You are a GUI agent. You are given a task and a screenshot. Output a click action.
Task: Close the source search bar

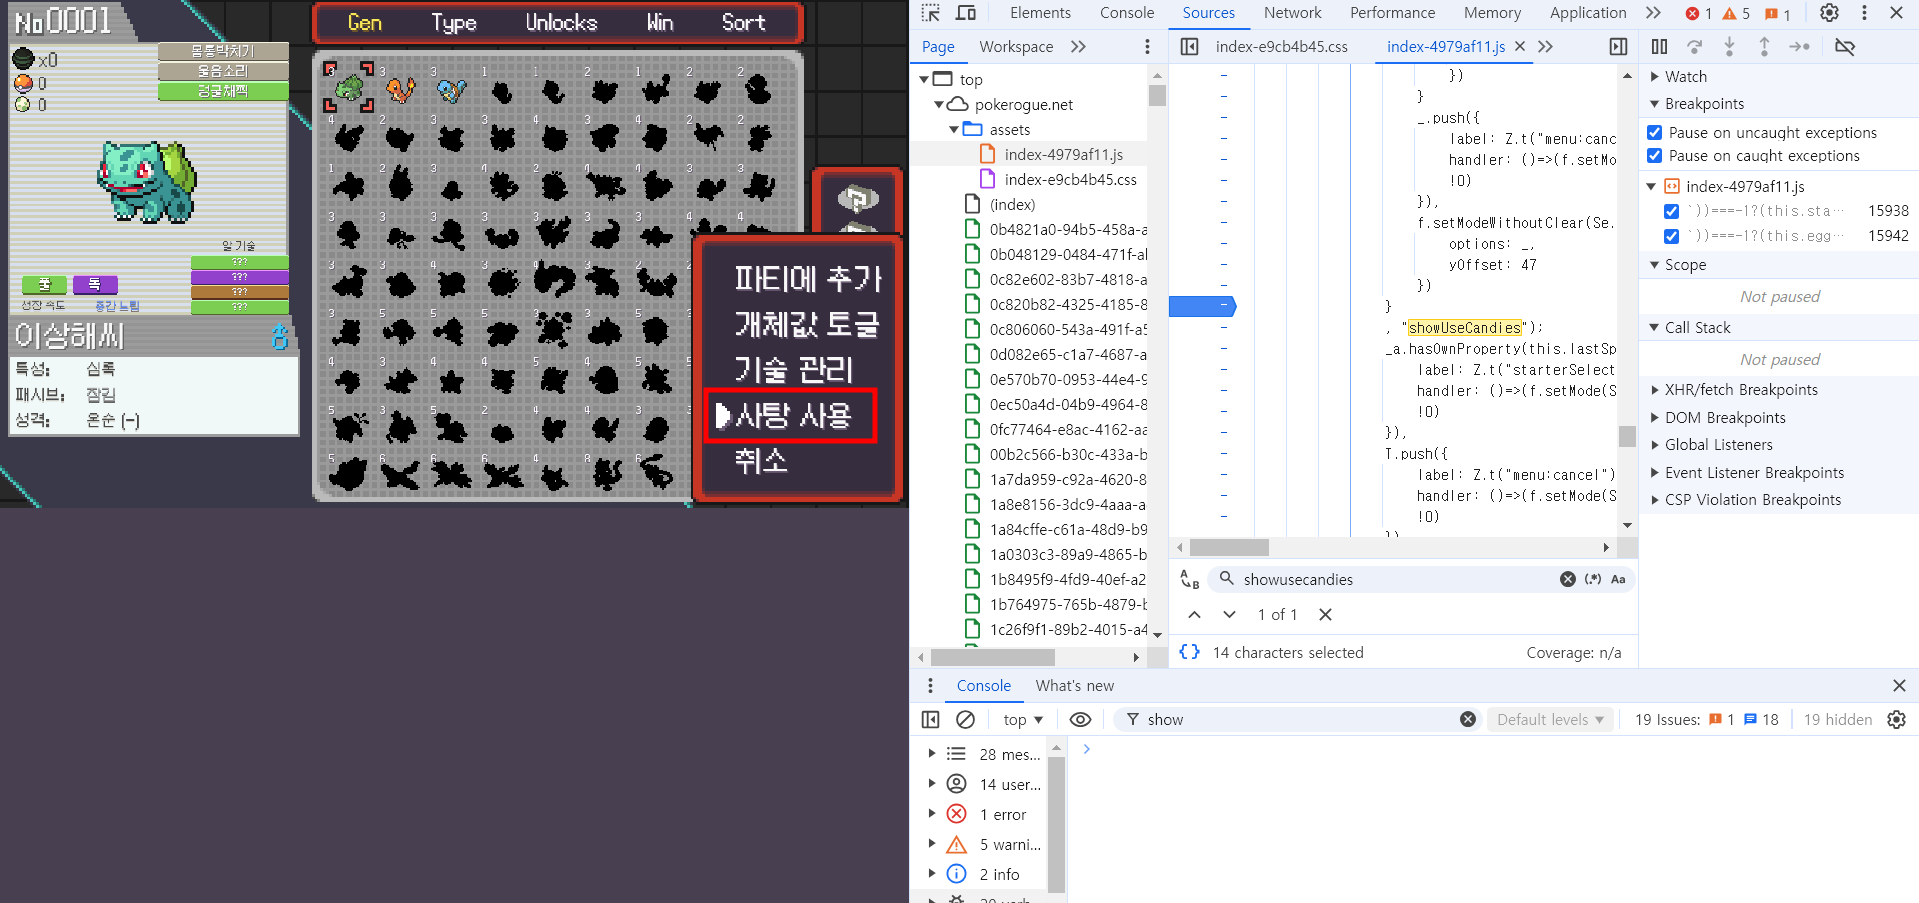[1325, 615]
